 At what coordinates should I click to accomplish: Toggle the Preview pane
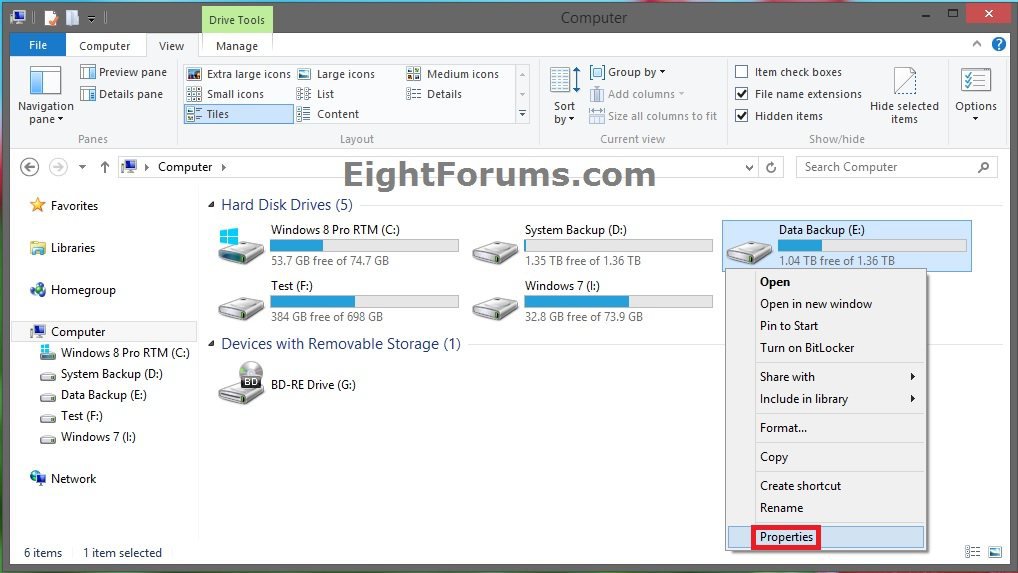click(123, 72)
